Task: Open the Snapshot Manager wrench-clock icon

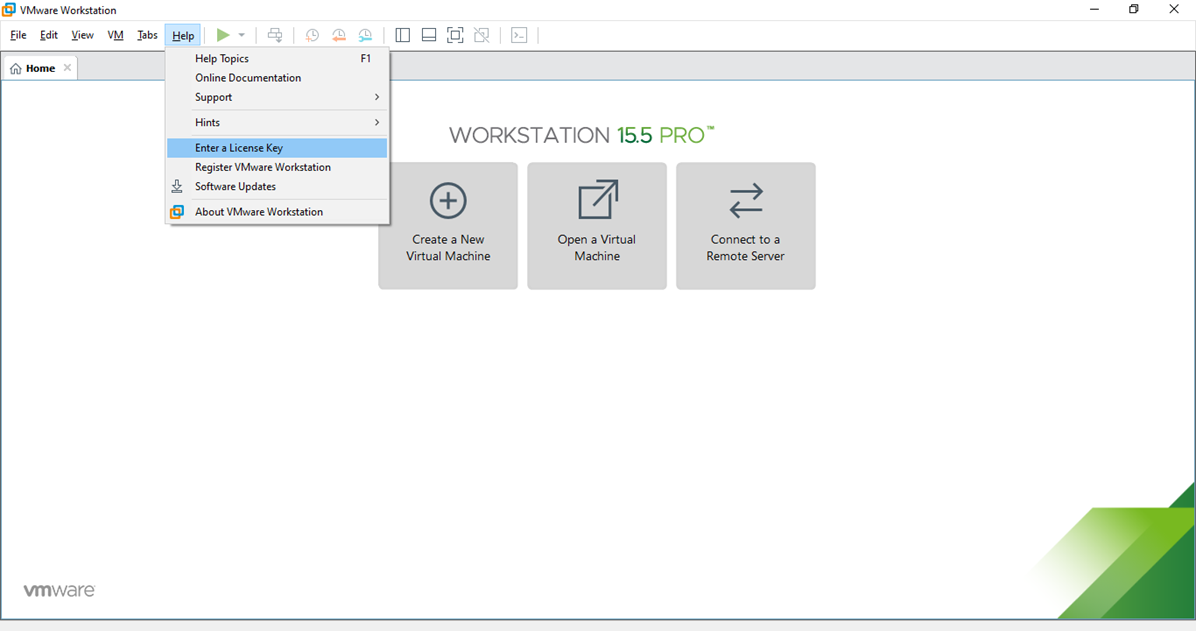Action: [x=366, y=36]
